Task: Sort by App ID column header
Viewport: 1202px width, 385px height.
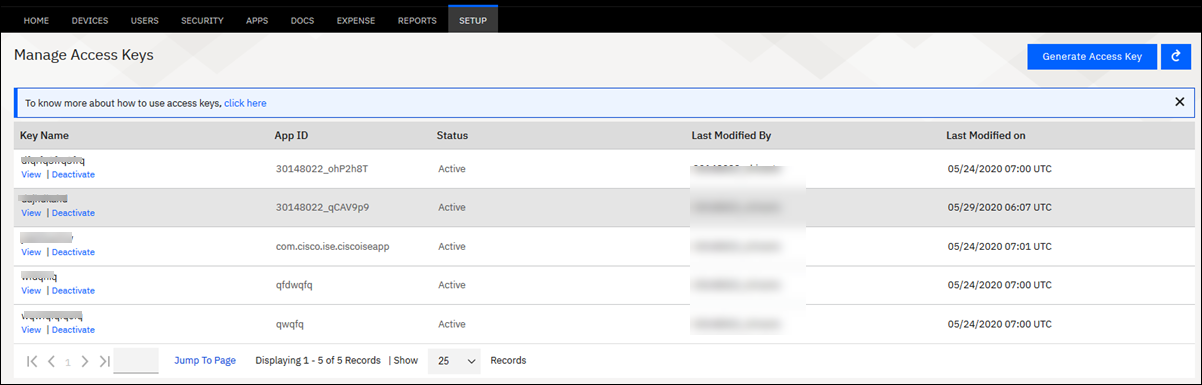Action: [x=292, y=135]
